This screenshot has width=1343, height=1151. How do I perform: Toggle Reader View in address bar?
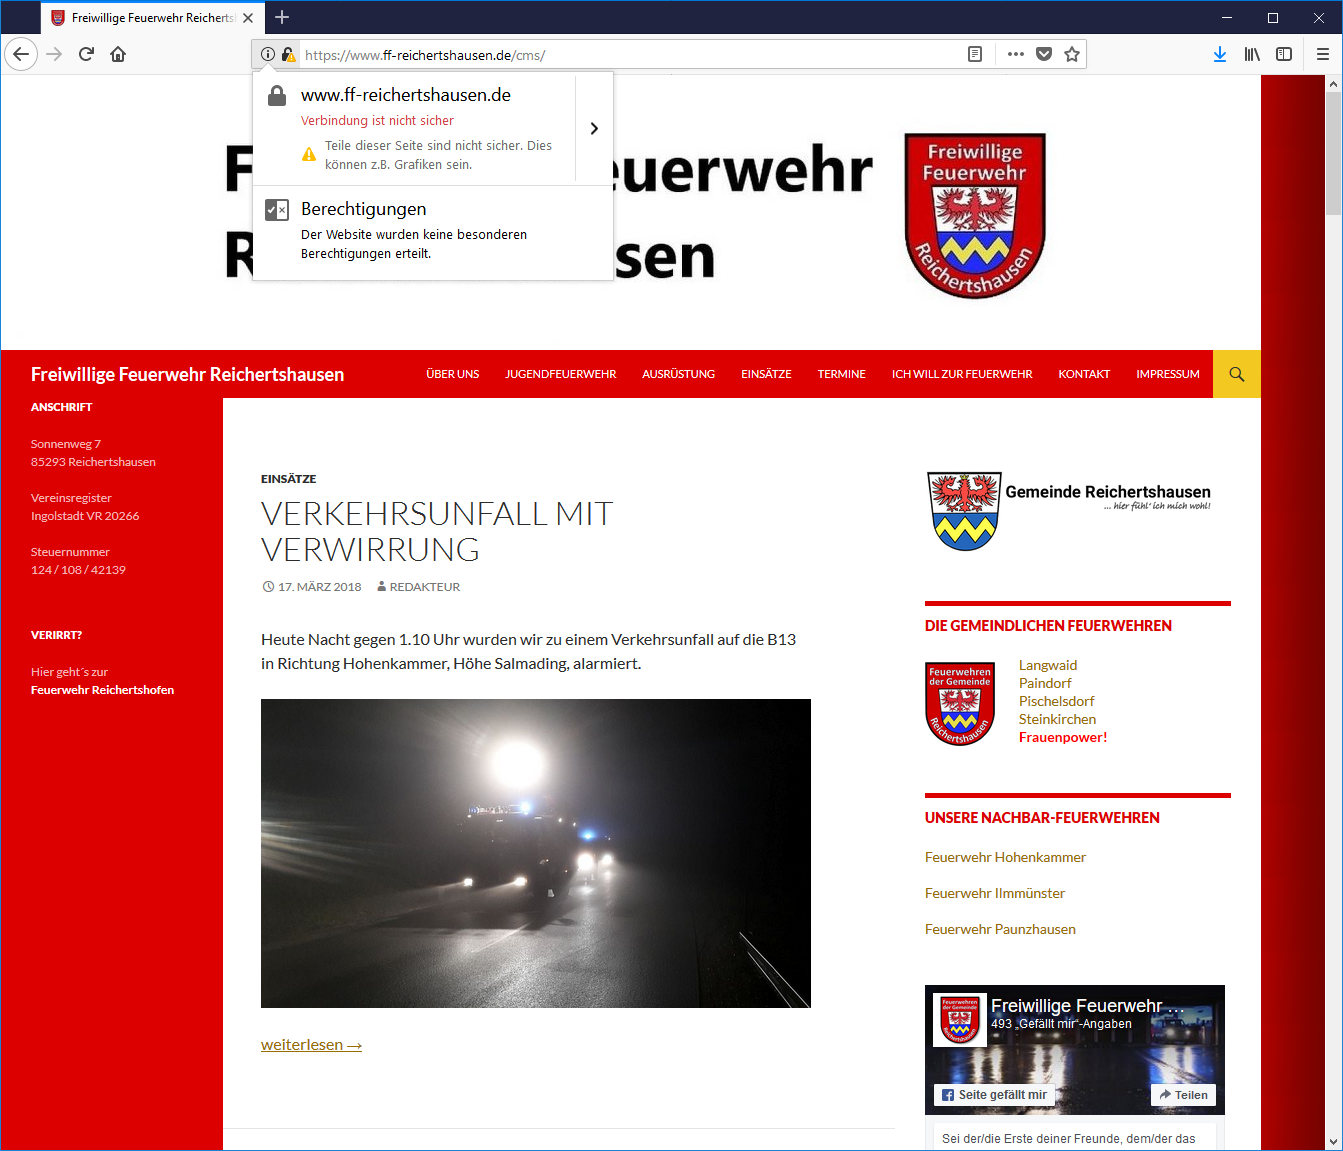point(975,54)
